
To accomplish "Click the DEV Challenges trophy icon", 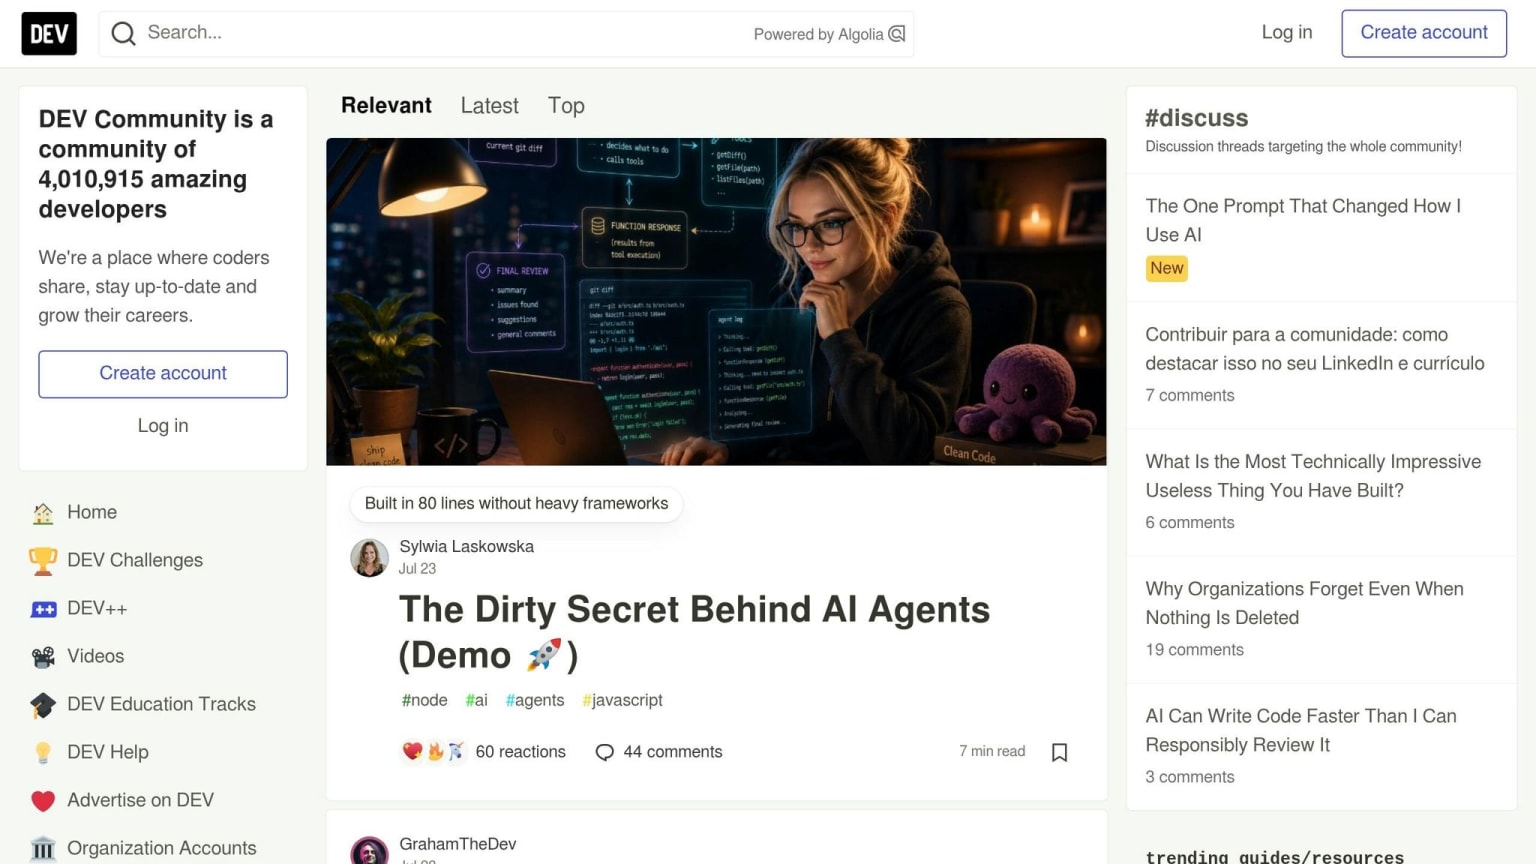I will [43, 561].
